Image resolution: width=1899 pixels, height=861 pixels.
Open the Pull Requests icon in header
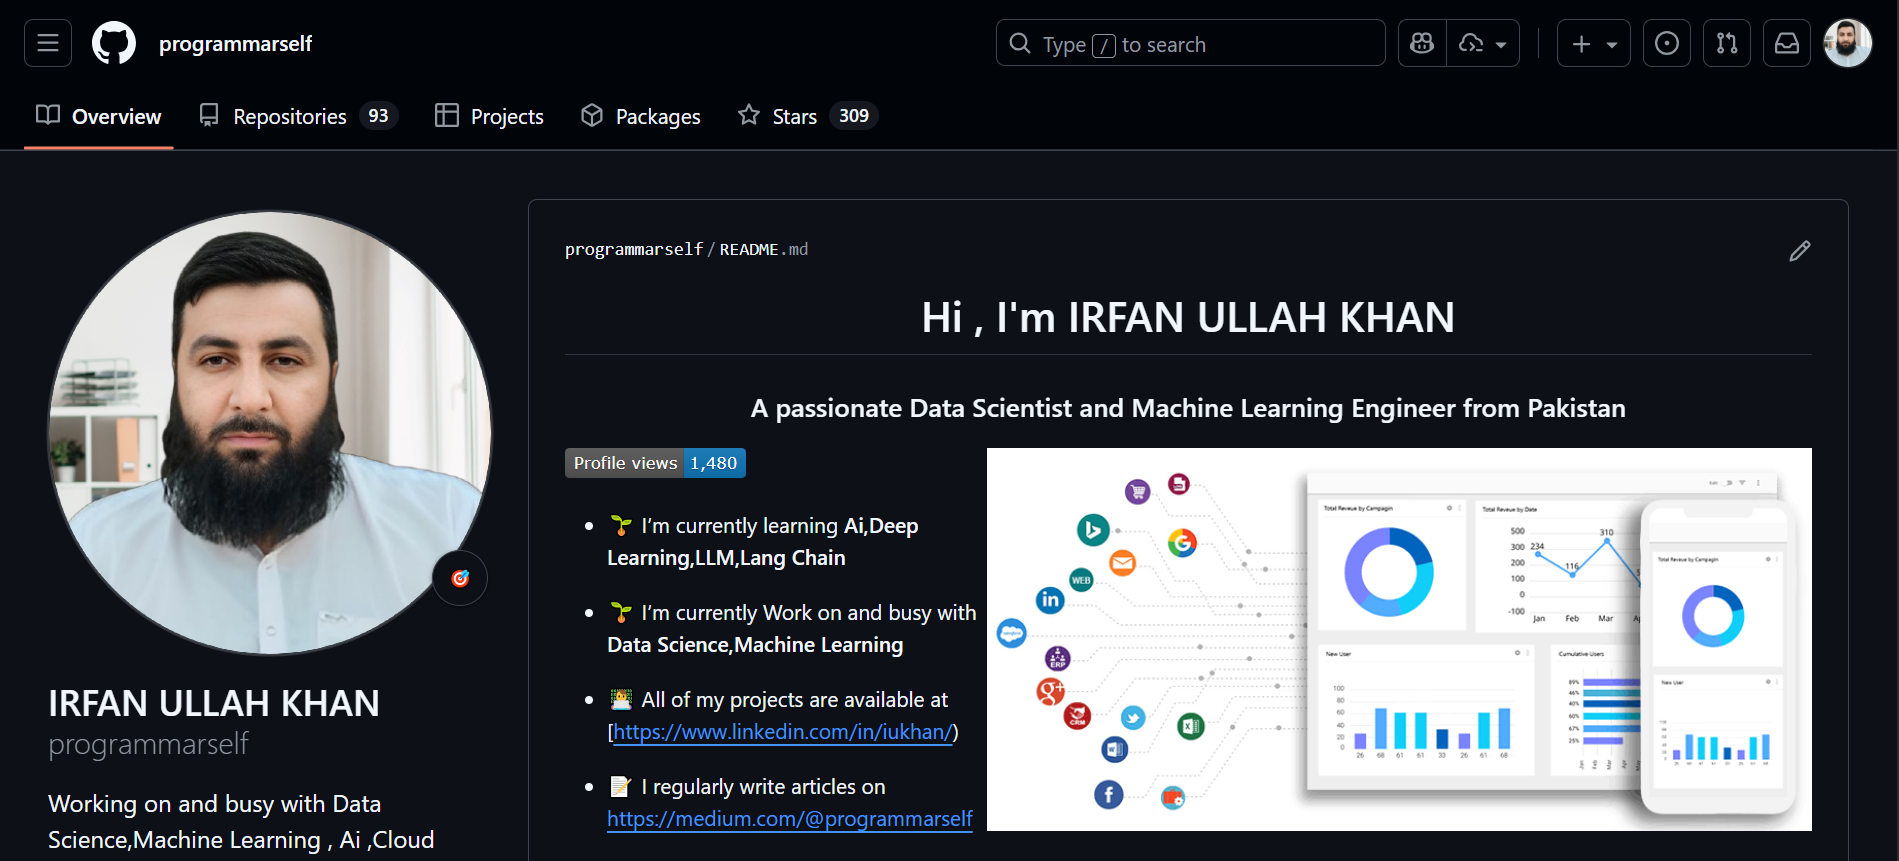[x=1727, y=44]
